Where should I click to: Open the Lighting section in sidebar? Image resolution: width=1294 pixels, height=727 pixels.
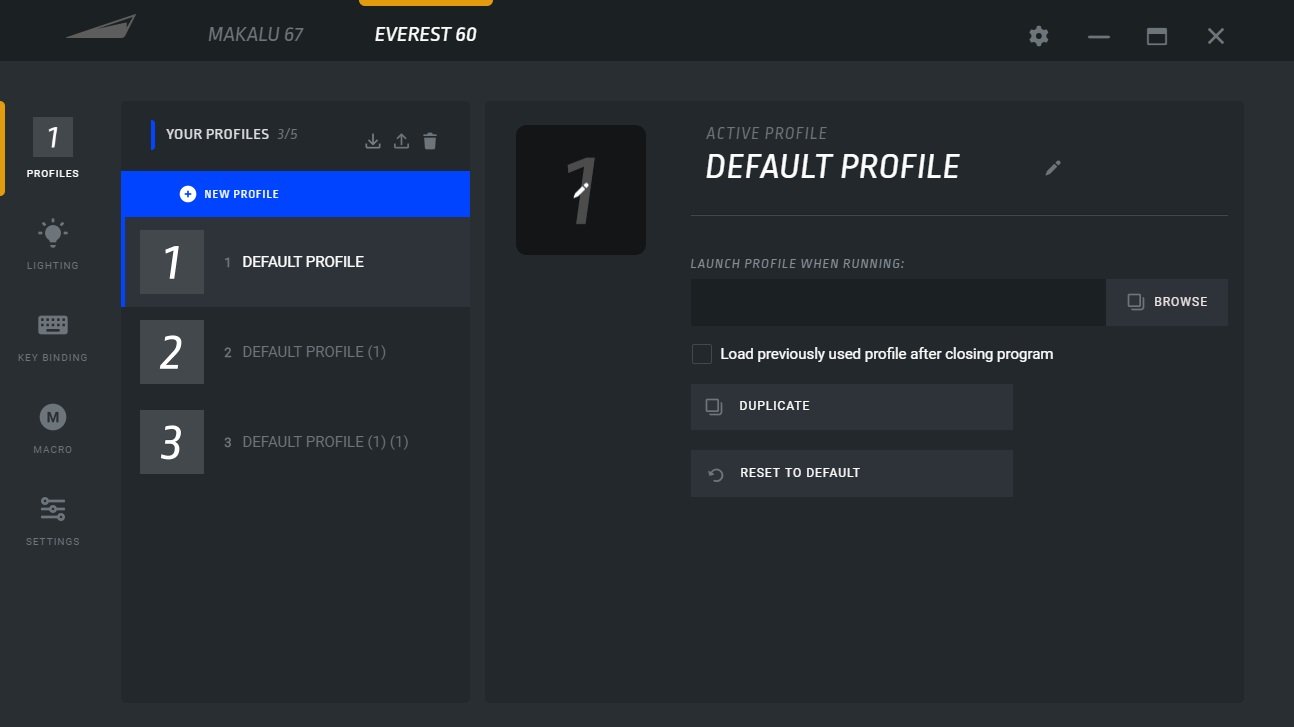tap(53, 243)
